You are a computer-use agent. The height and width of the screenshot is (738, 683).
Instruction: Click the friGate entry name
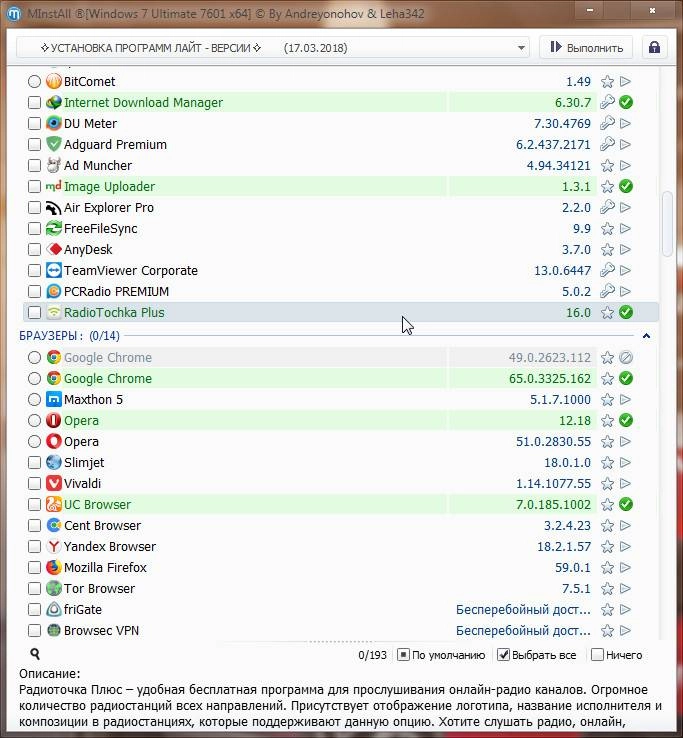coord(83,610)
